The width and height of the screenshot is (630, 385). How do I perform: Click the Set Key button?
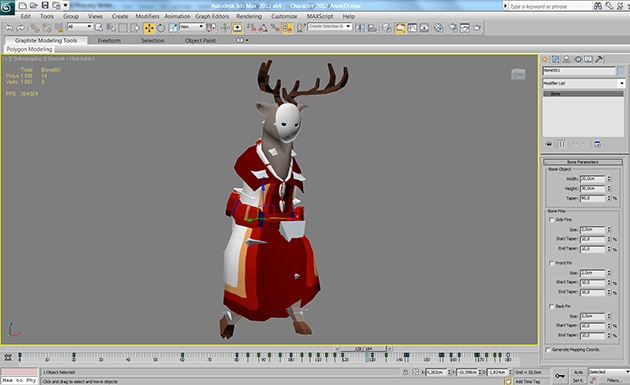578,380
